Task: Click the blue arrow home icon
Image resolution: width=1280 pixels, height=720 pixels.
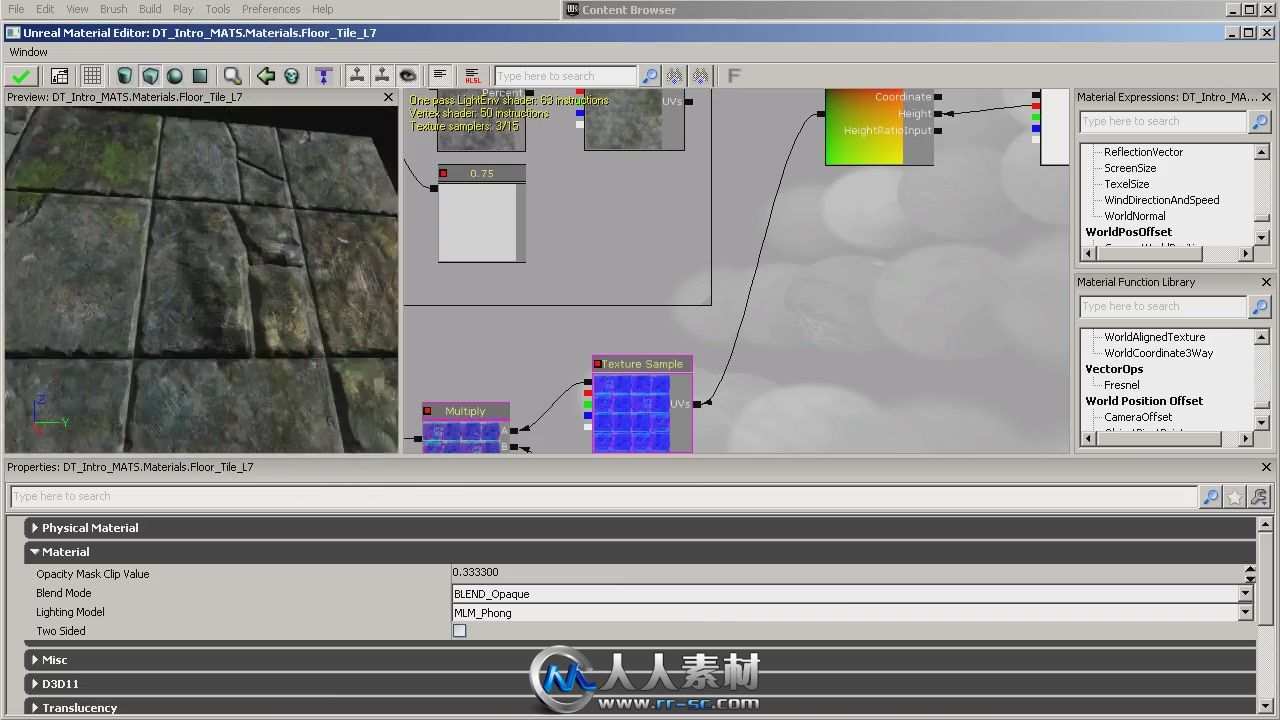Action: (x=323, y=76)
